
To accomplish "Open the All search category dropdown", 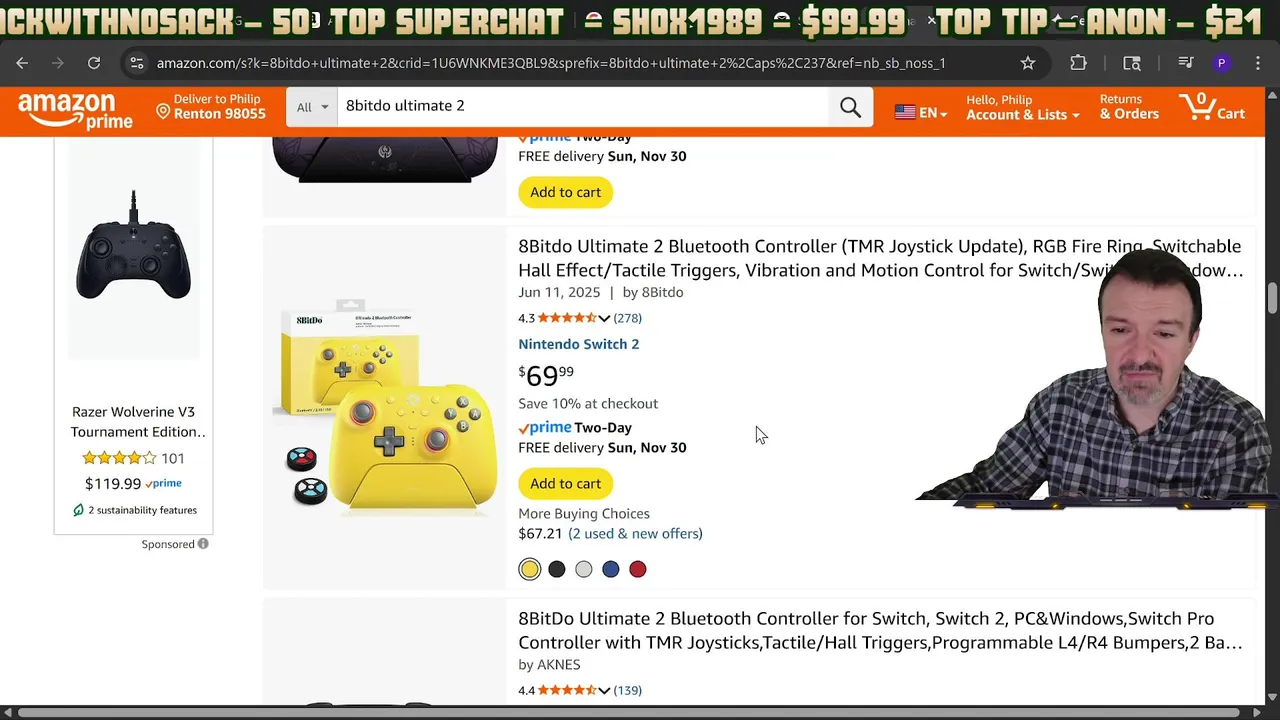I will tap(312, 107).
